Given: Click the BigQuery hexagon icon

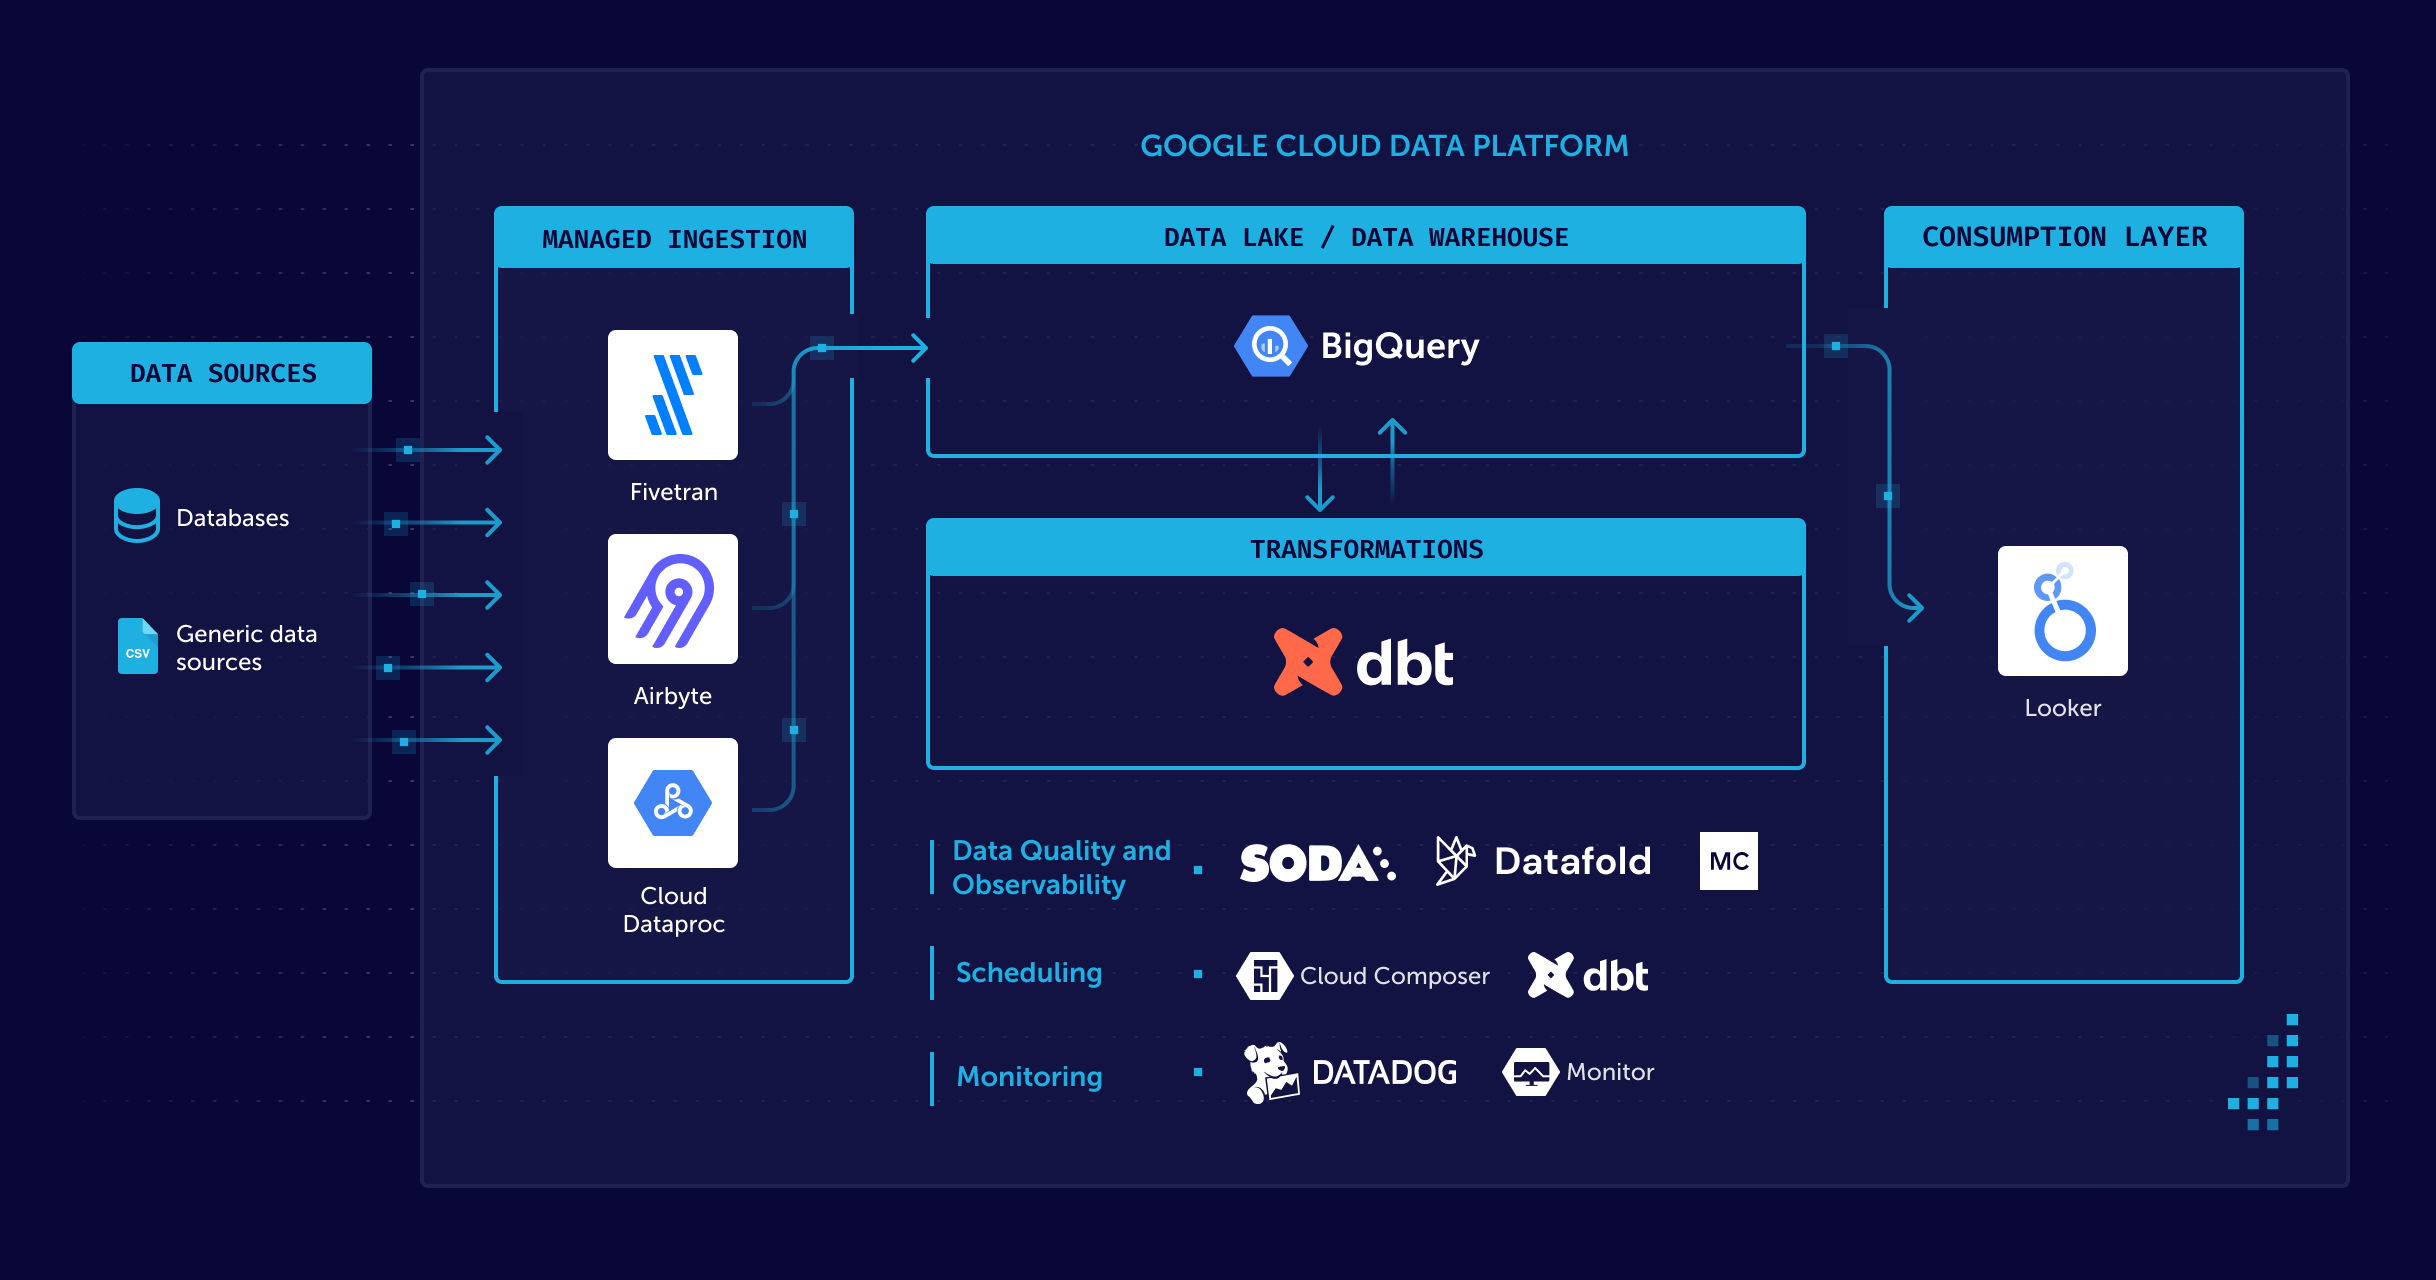Looking at the screenshot, I should pyautogui.click(x=1270, y=346).
